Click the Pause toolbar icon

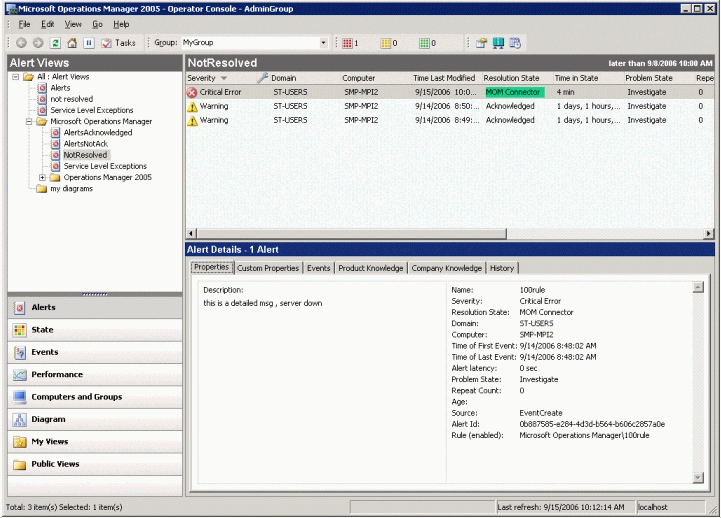point(89,43)
